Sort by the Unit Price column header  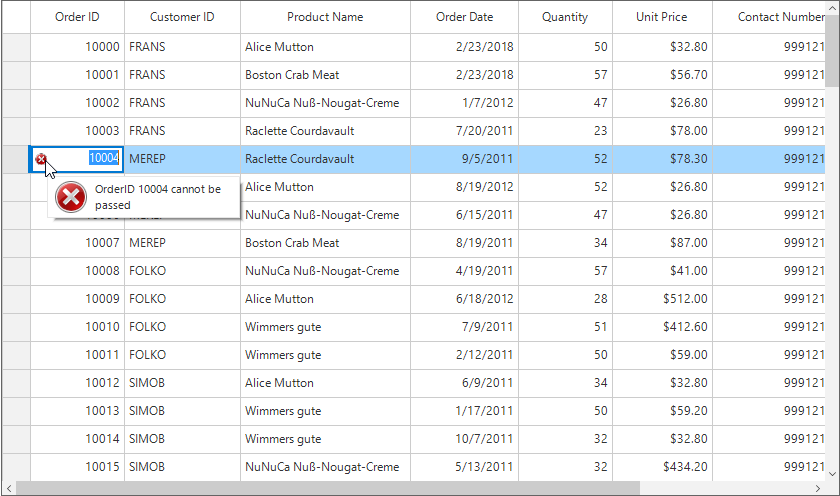click(x=662, y=17)
